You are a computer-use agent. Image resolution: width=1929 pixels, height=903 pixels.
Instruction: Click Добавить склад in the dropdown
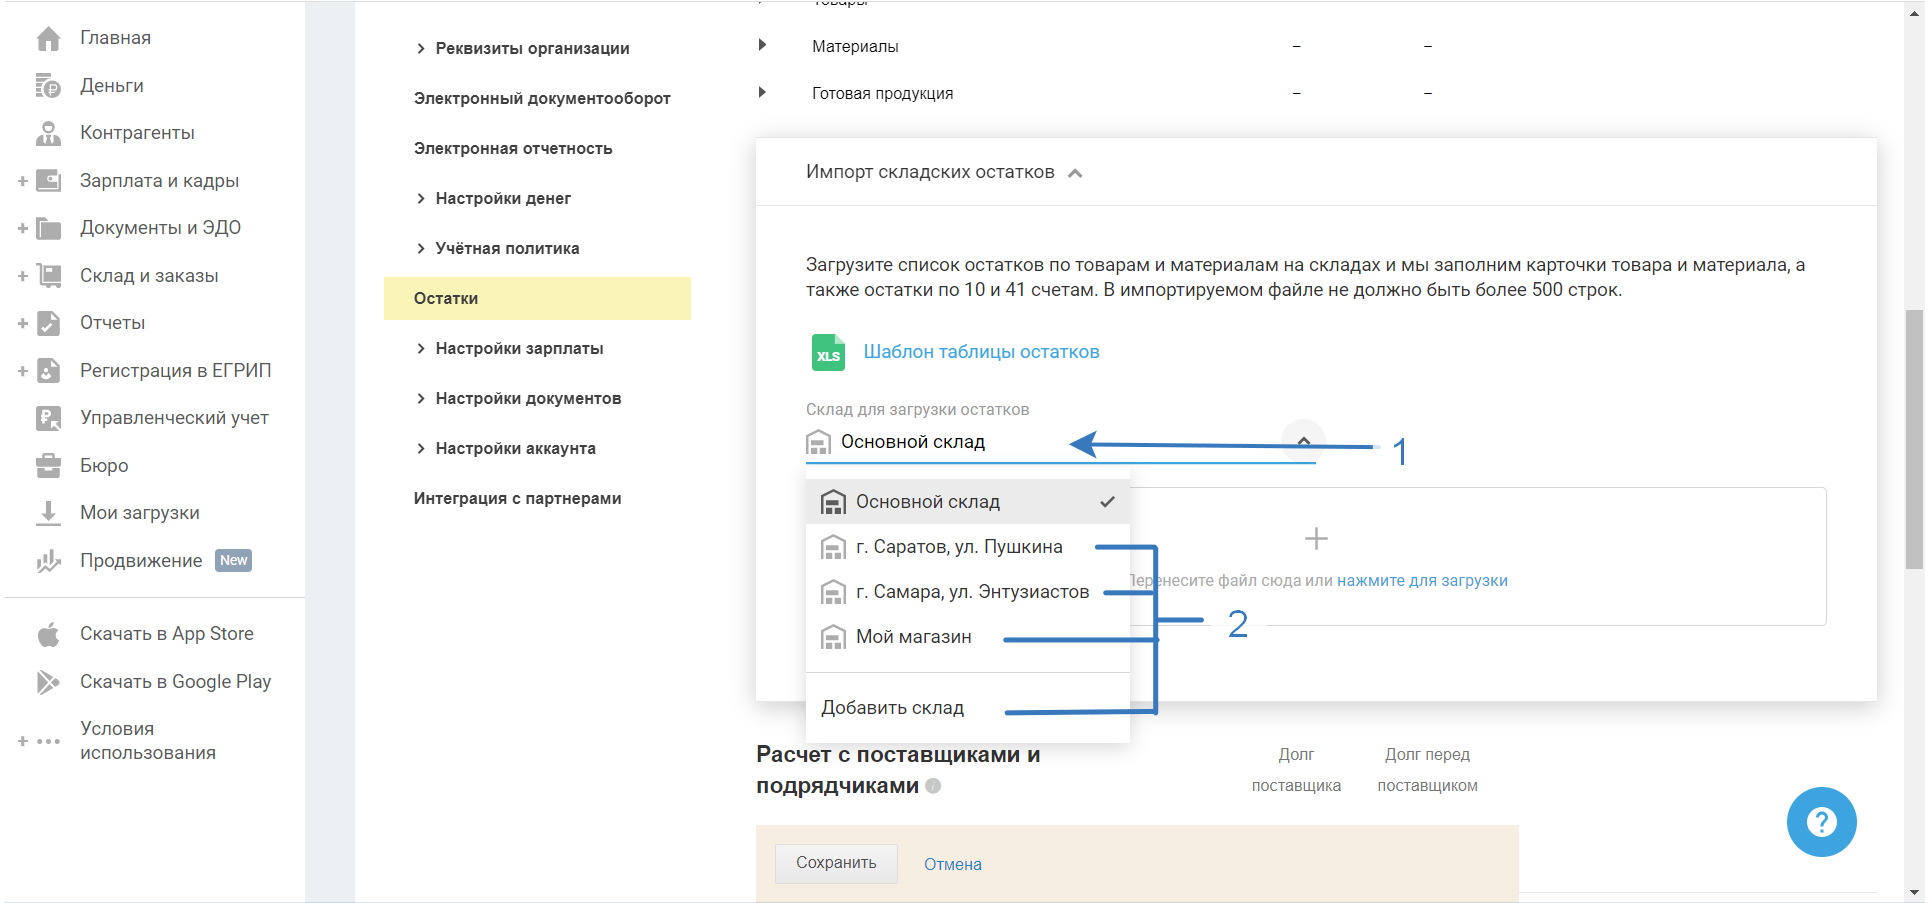pos(892,708)
